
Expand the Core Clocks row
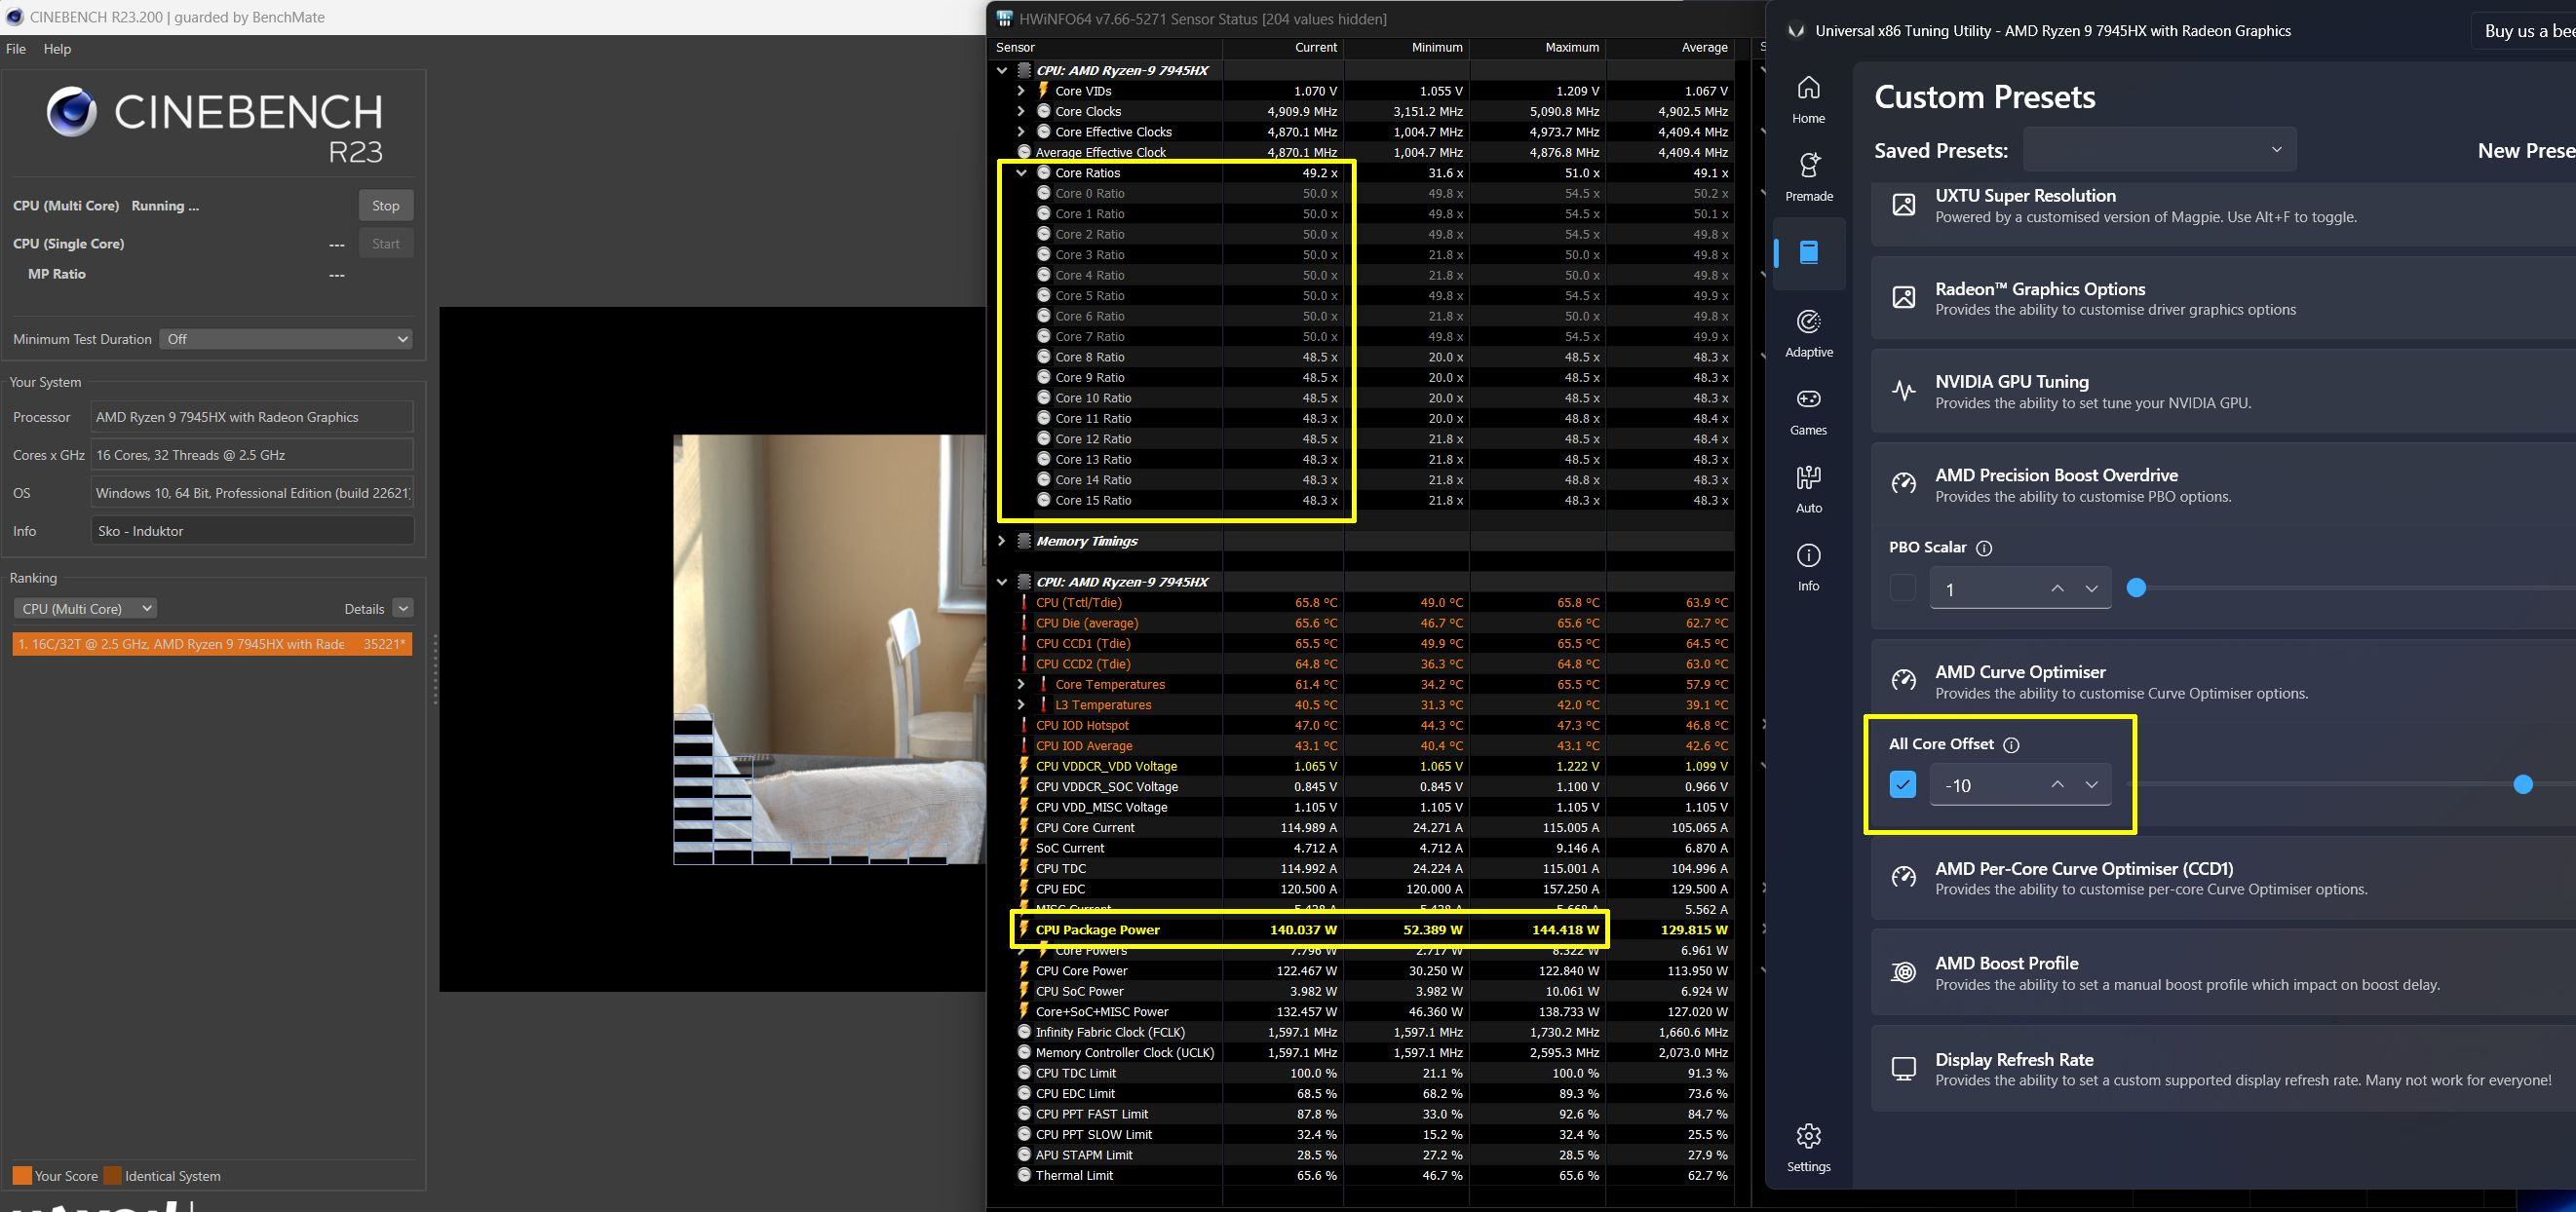(x=1021, y=111)
